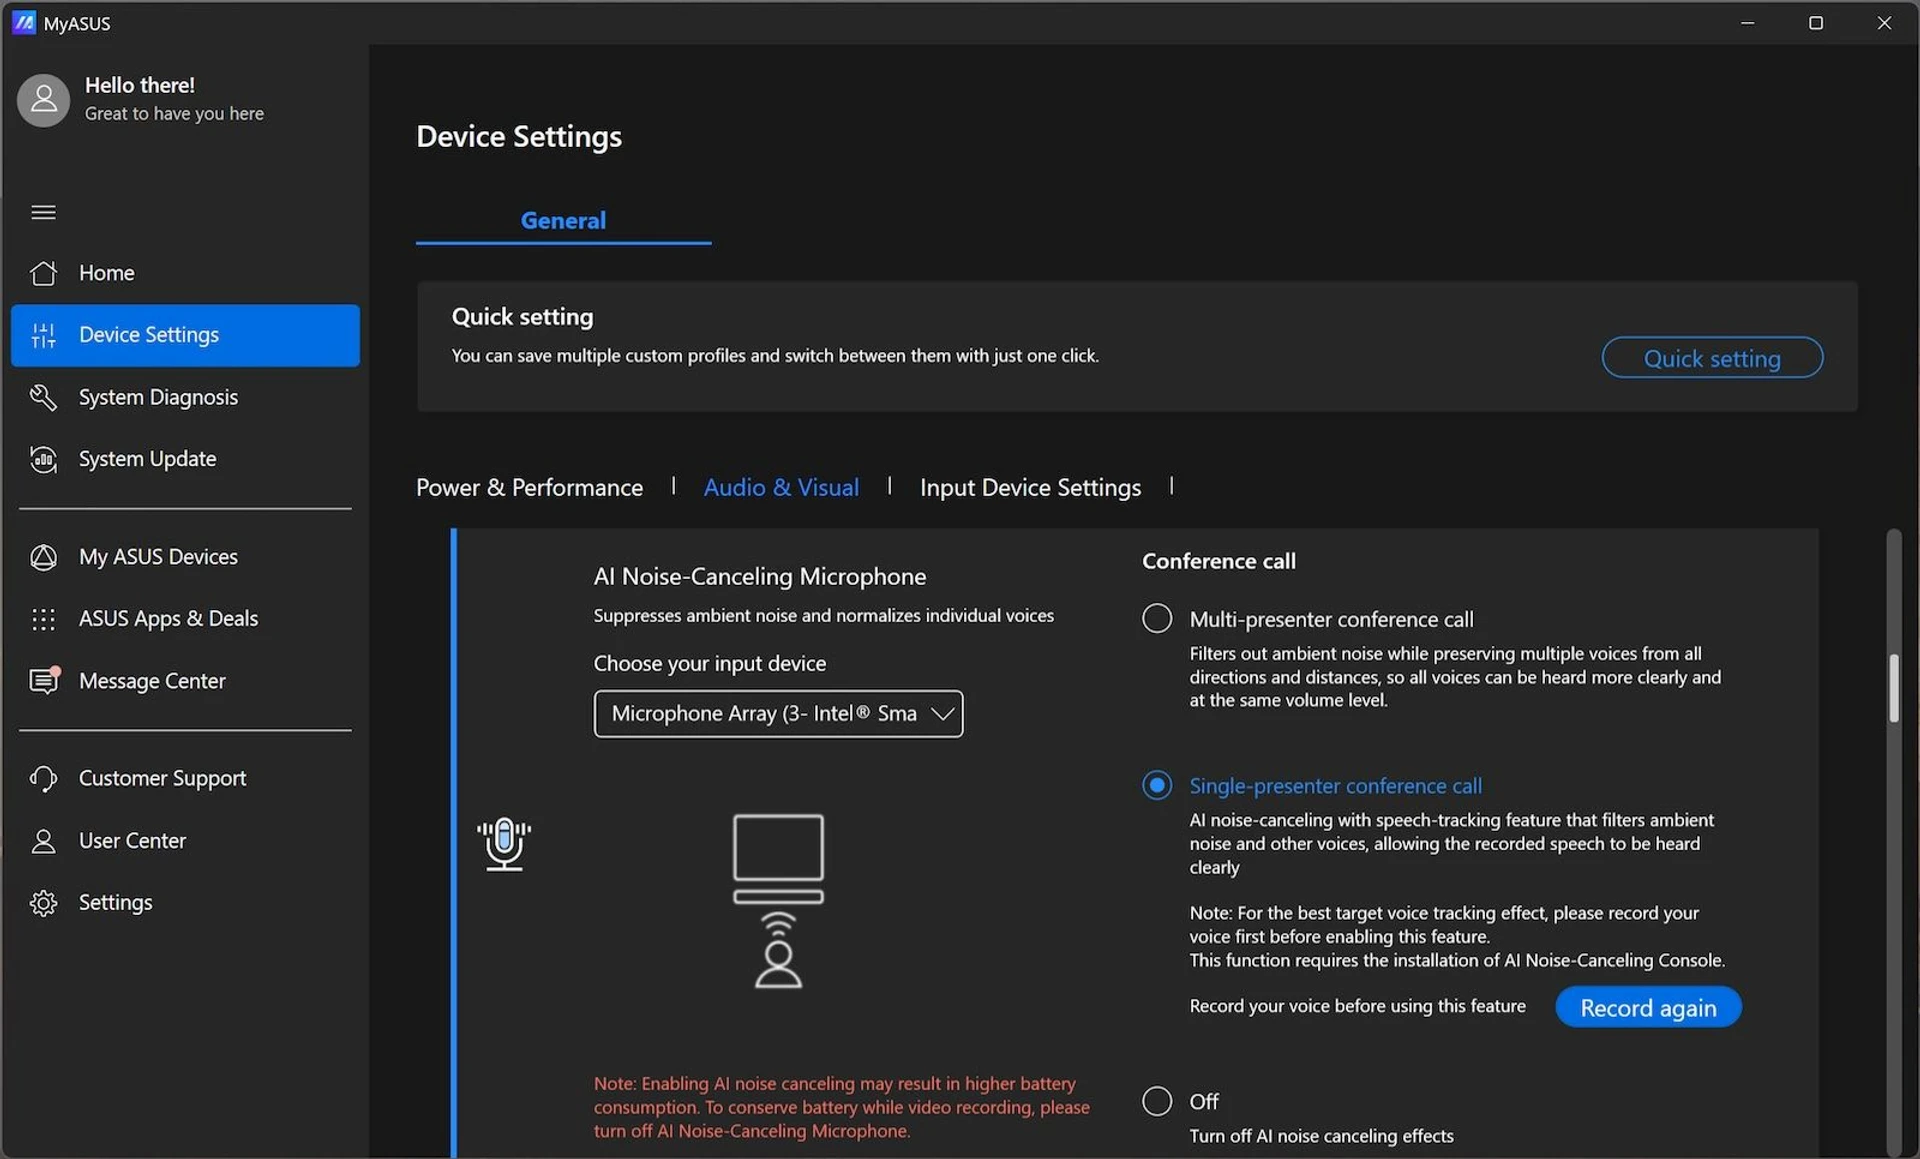Click the Settings gear icon
Image resolution: width=1920 pixels, height=1159 pixels.
click(x=43, y=903)
